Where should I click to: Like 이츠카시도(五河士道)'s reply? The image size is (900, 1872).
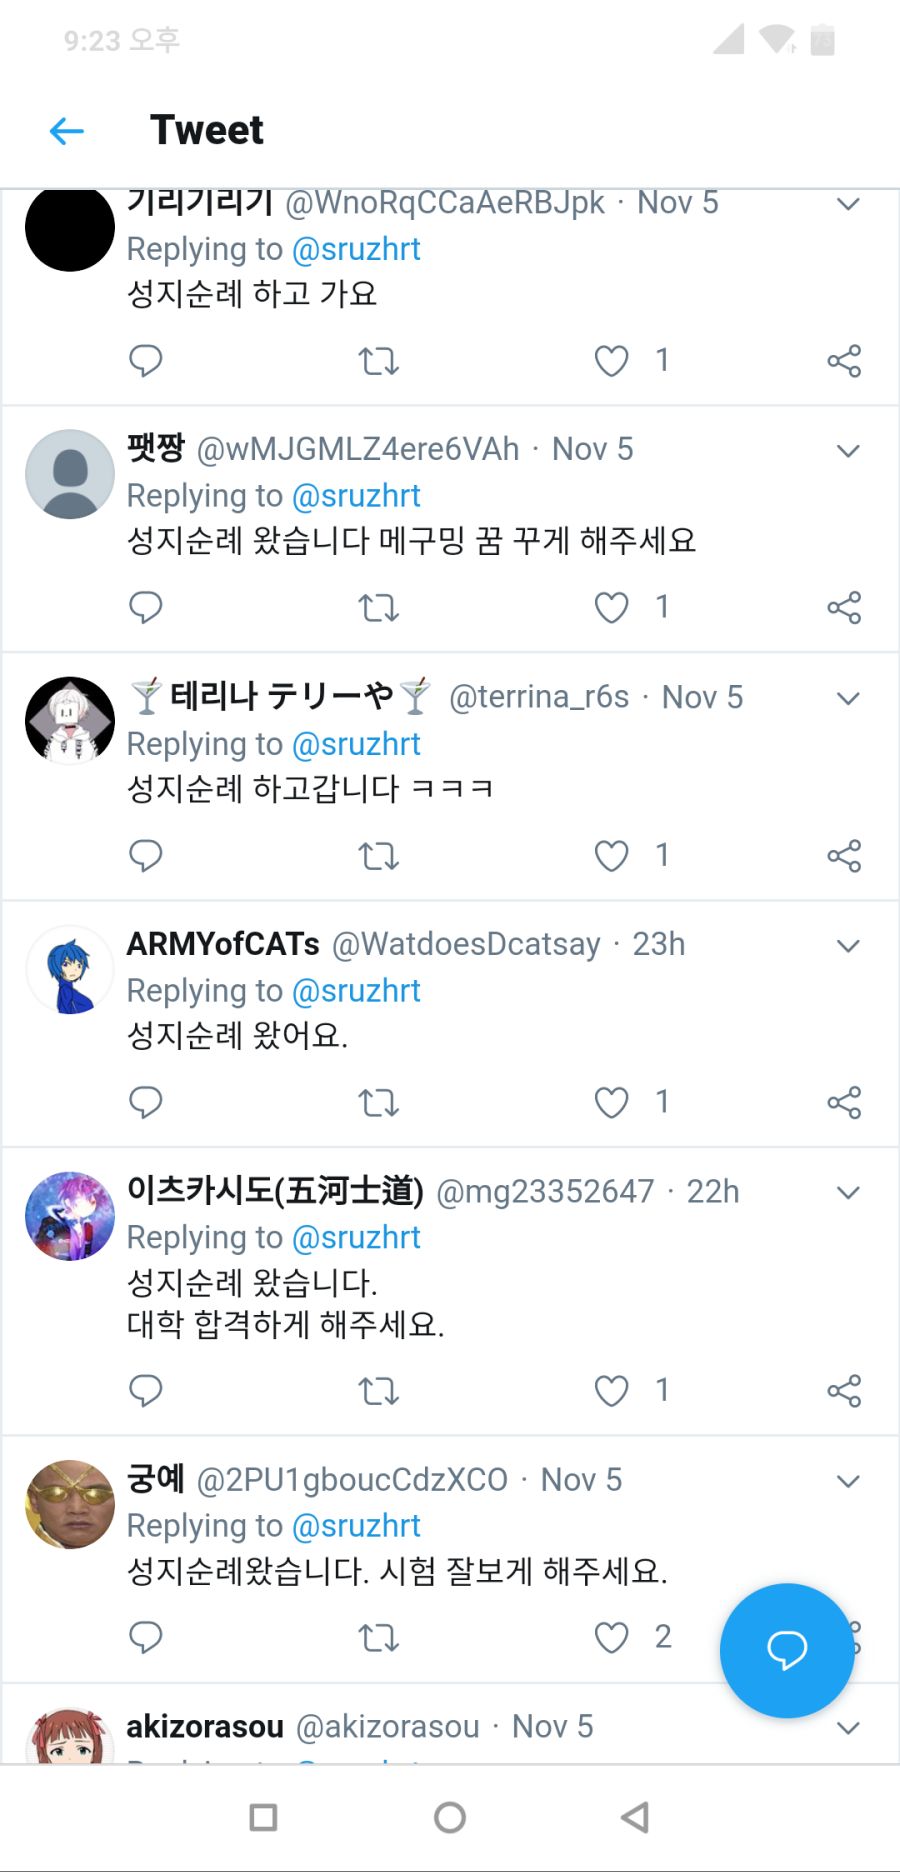point(611,1390)
